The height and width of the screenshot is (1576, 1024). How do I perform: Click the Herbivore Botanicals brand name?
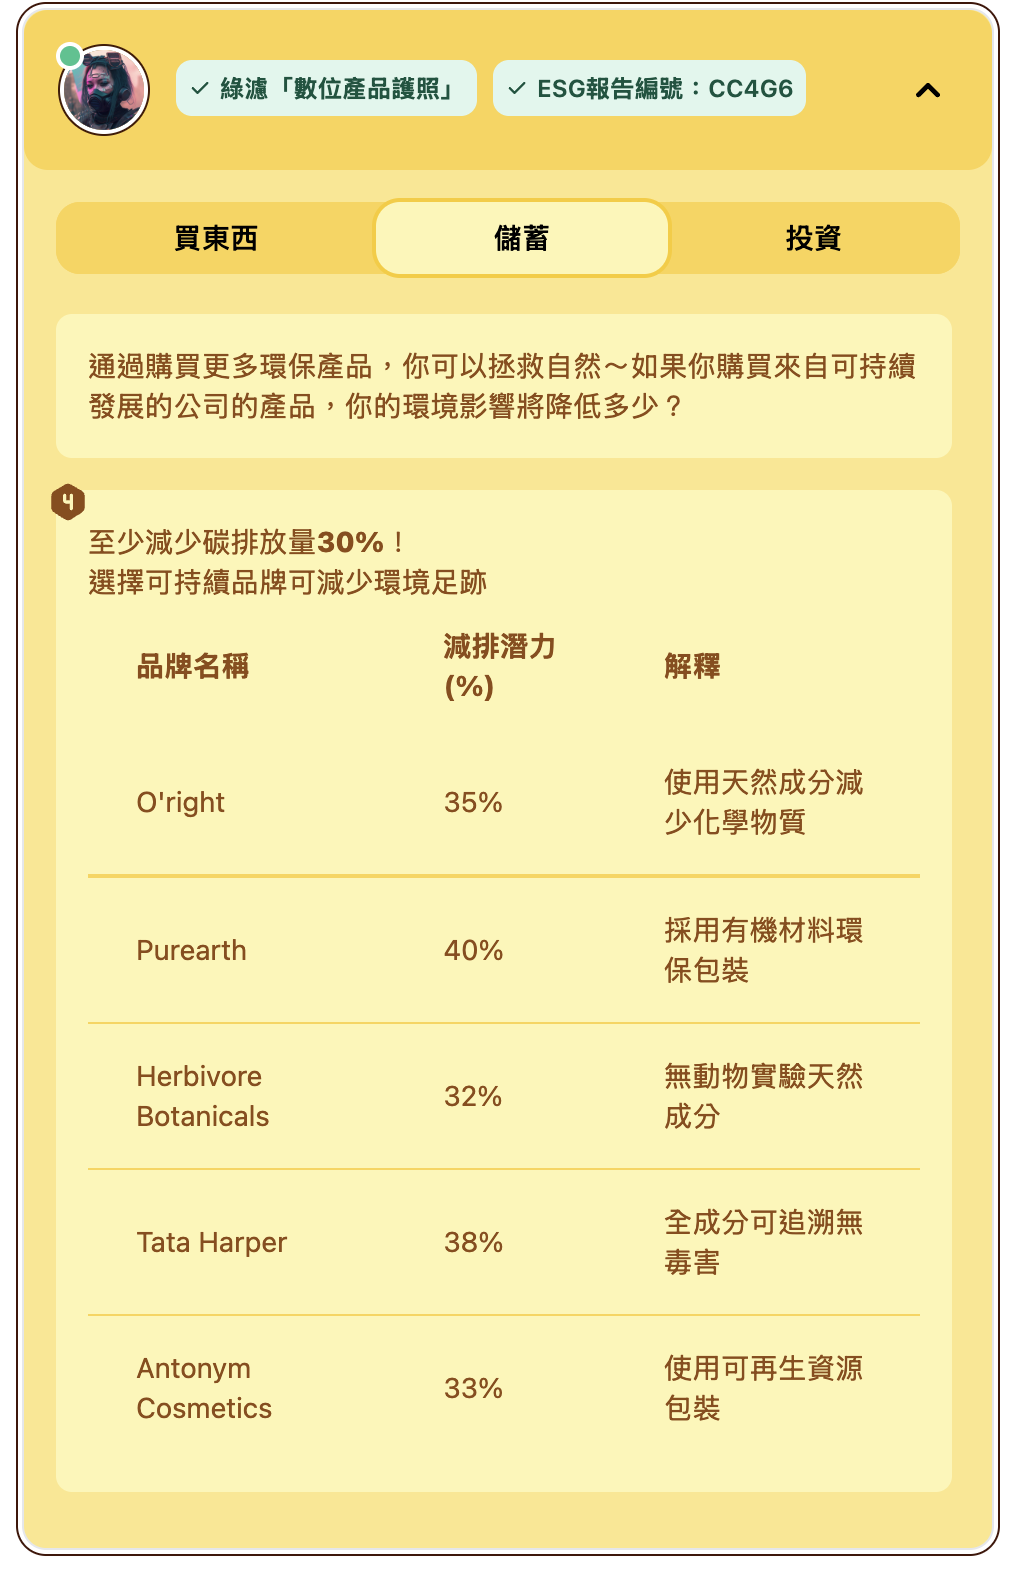coord(203,1096)
